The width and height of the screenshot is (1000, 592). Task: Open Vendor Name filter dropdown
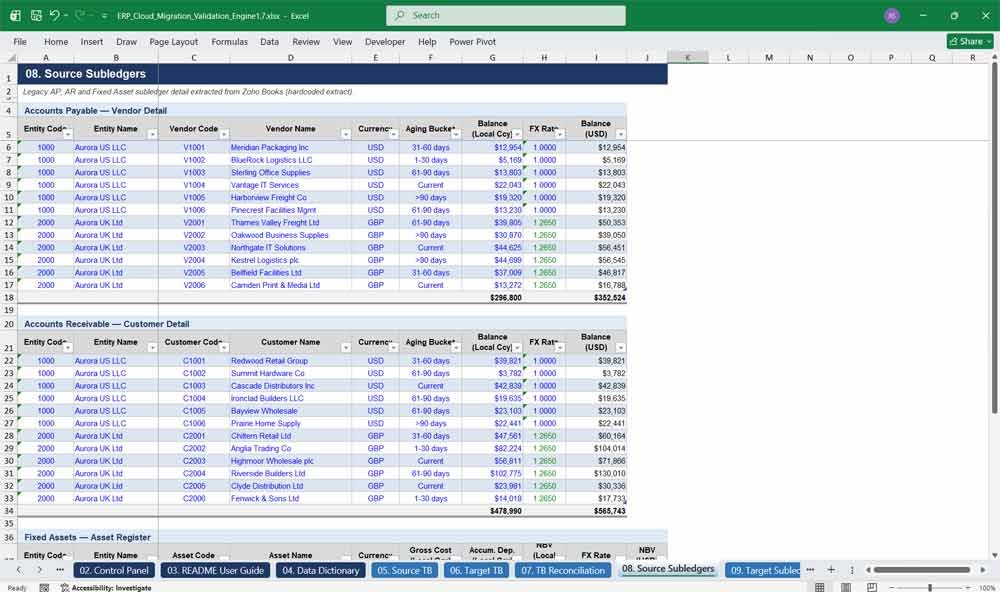pyautogui.click(x=346, y=134)
